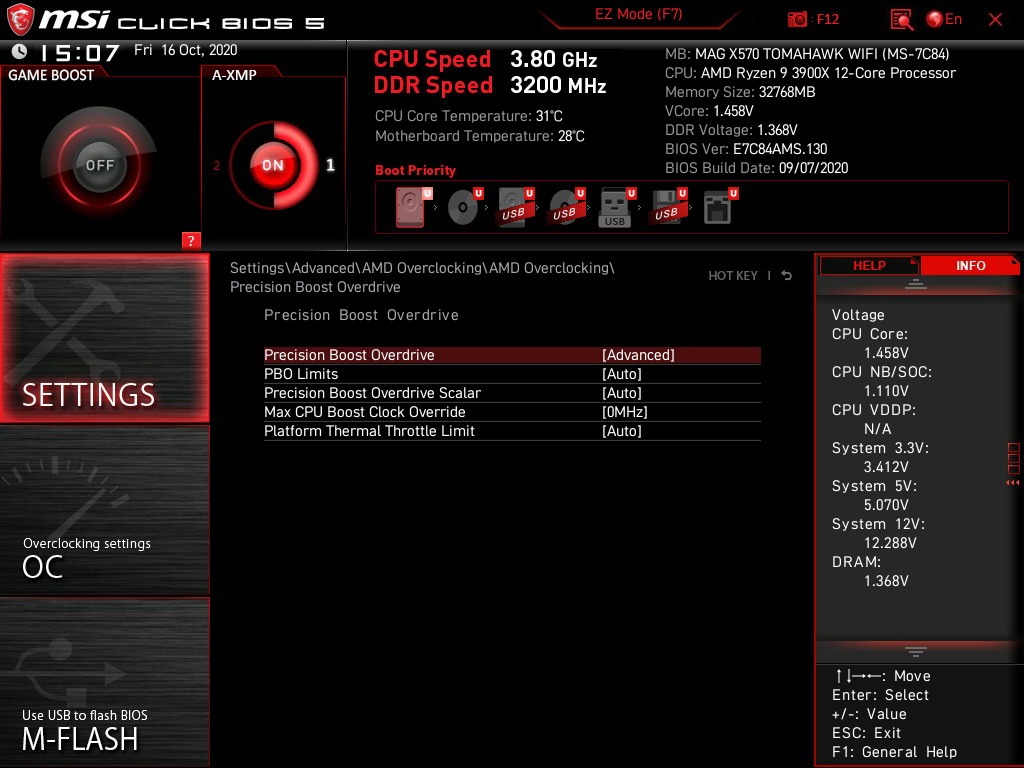
Task: Click the date Fri 16 Oct, 2020
Action: [x=185, y=50]
